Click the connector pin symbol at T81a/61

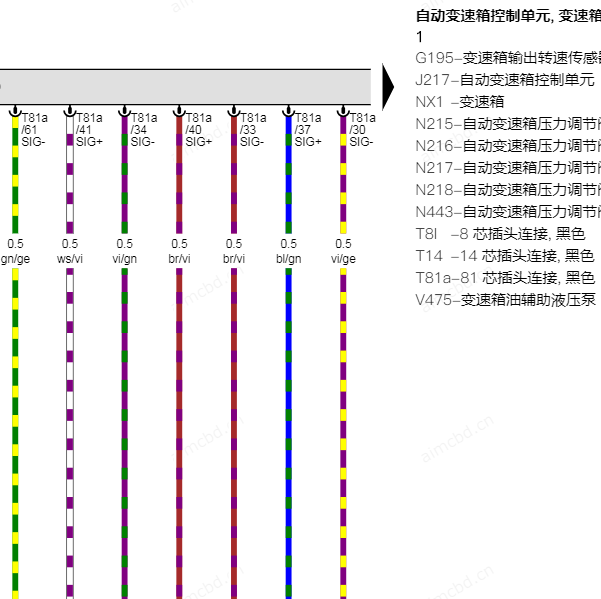click(15, 111)
